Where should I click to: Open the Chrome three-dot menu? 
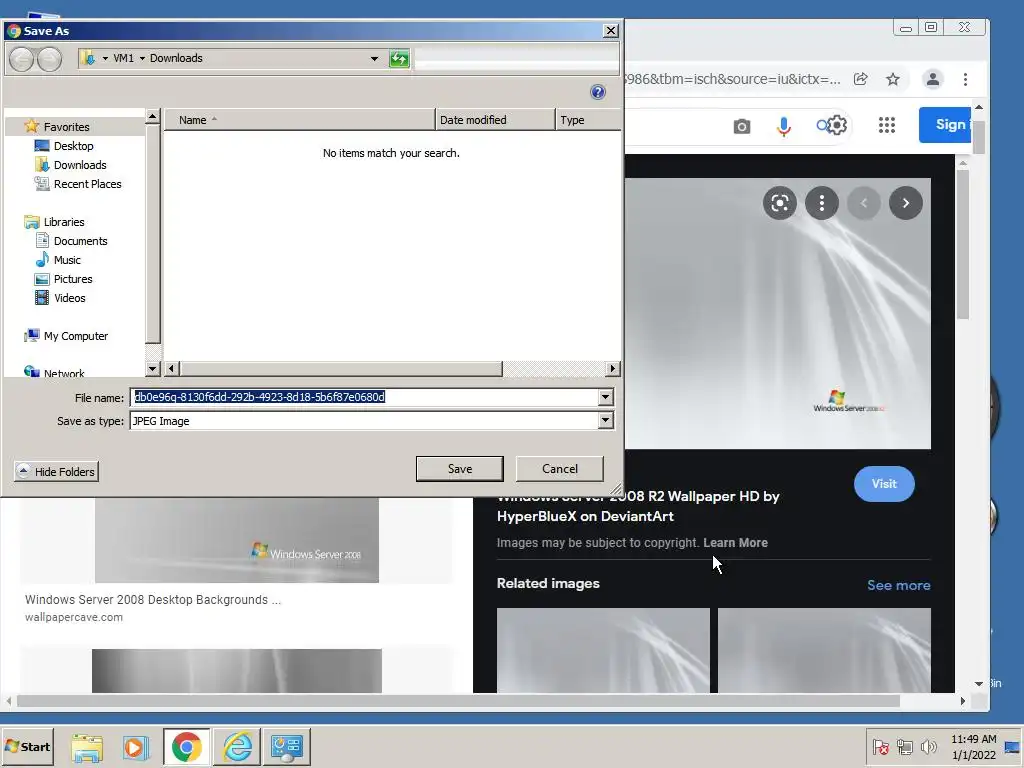(965, 79)
